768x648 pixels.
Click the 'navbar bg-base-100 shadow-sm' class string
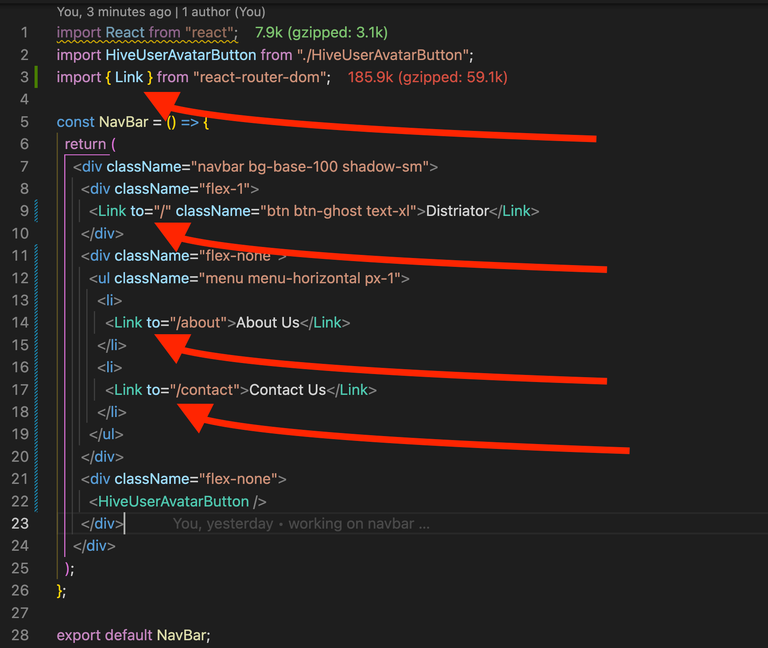(310, 167)
